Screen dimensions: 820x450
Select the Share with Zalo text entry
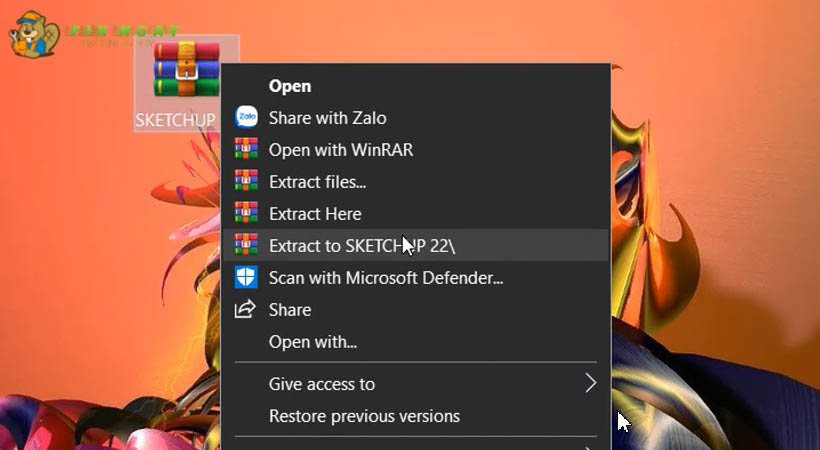coord(327,118)
